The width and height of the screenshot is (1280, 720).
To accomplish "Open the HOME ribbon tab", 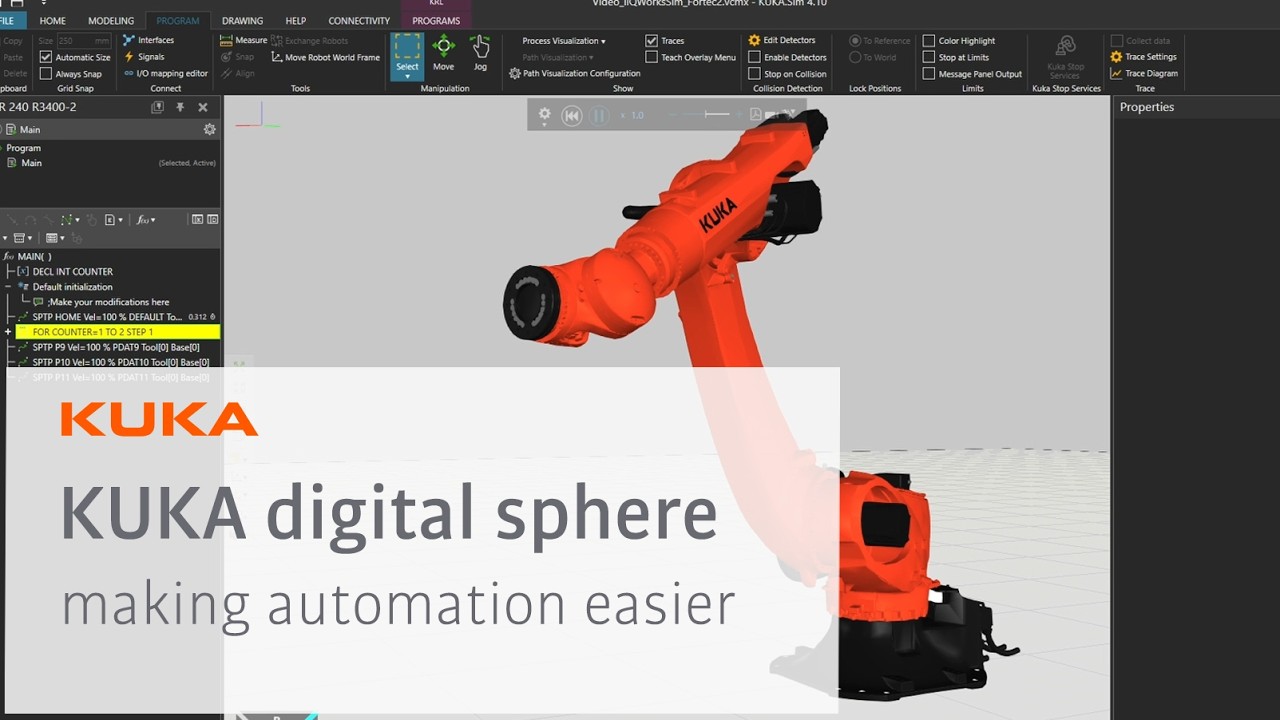I will click(52, 20).
